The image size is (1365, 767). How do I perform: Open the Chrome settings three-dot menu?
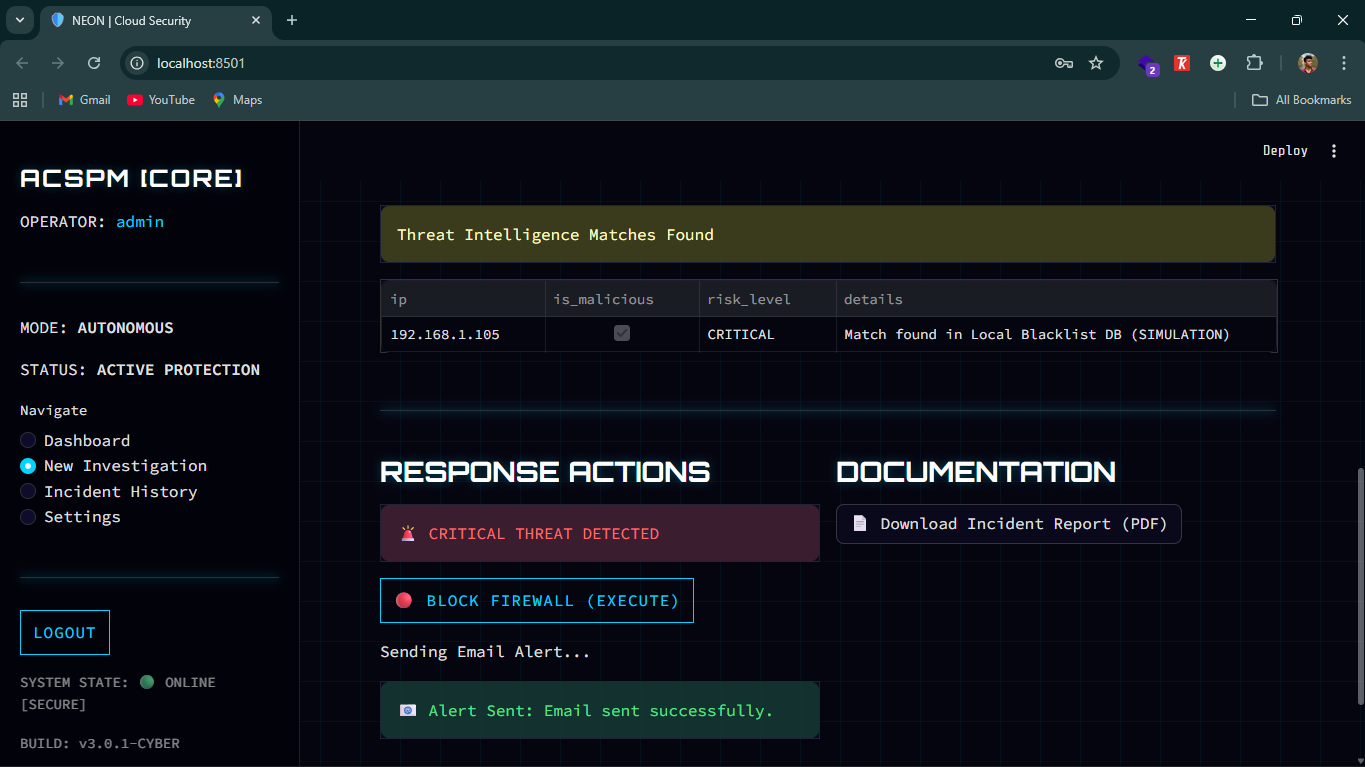pyautogui.click(x=1343, y=62)
